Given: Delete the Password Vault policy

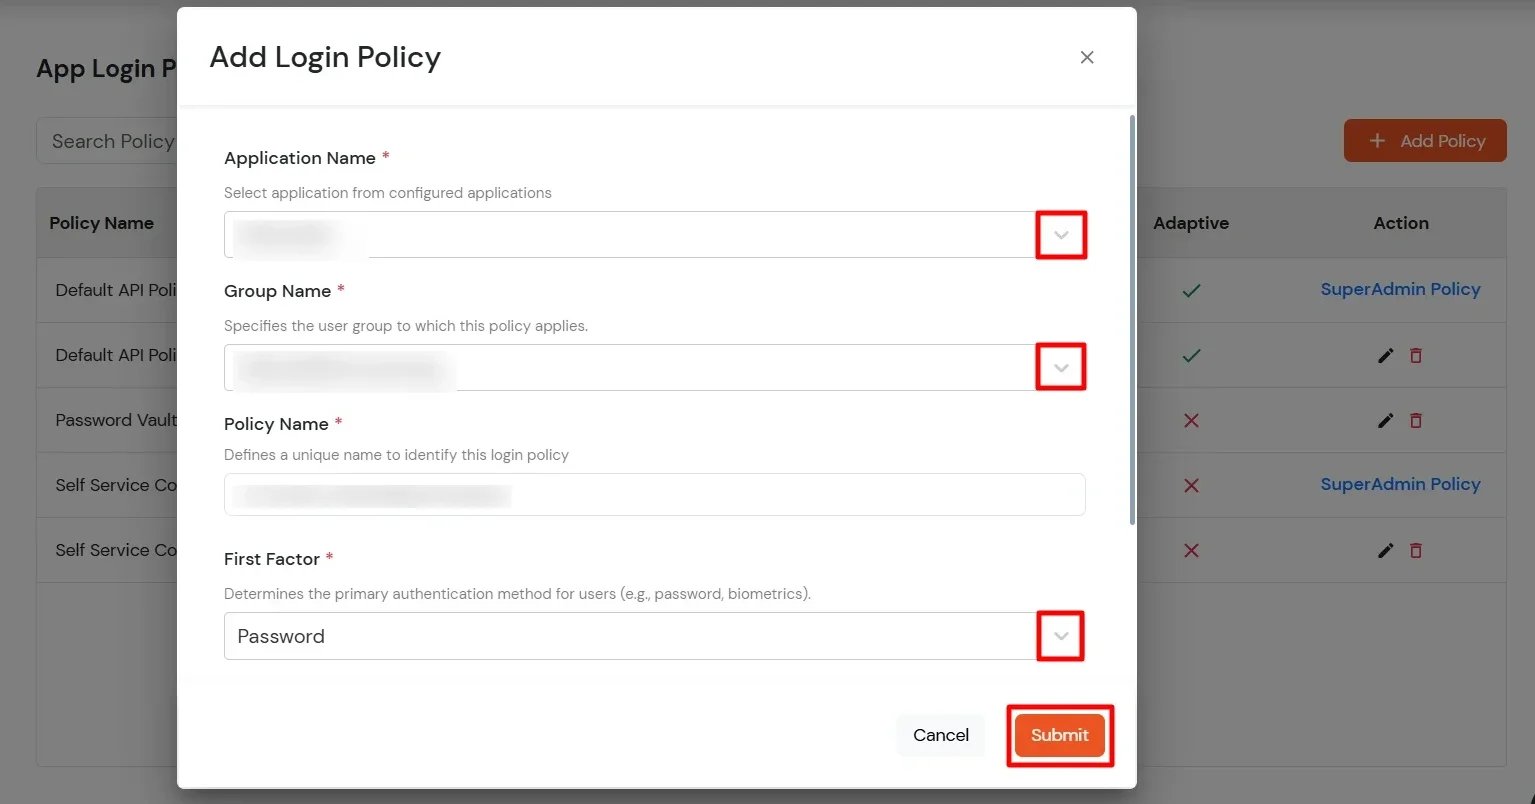Looking at the screenshot, I should pyautogui.click(x=1416, y=420).
